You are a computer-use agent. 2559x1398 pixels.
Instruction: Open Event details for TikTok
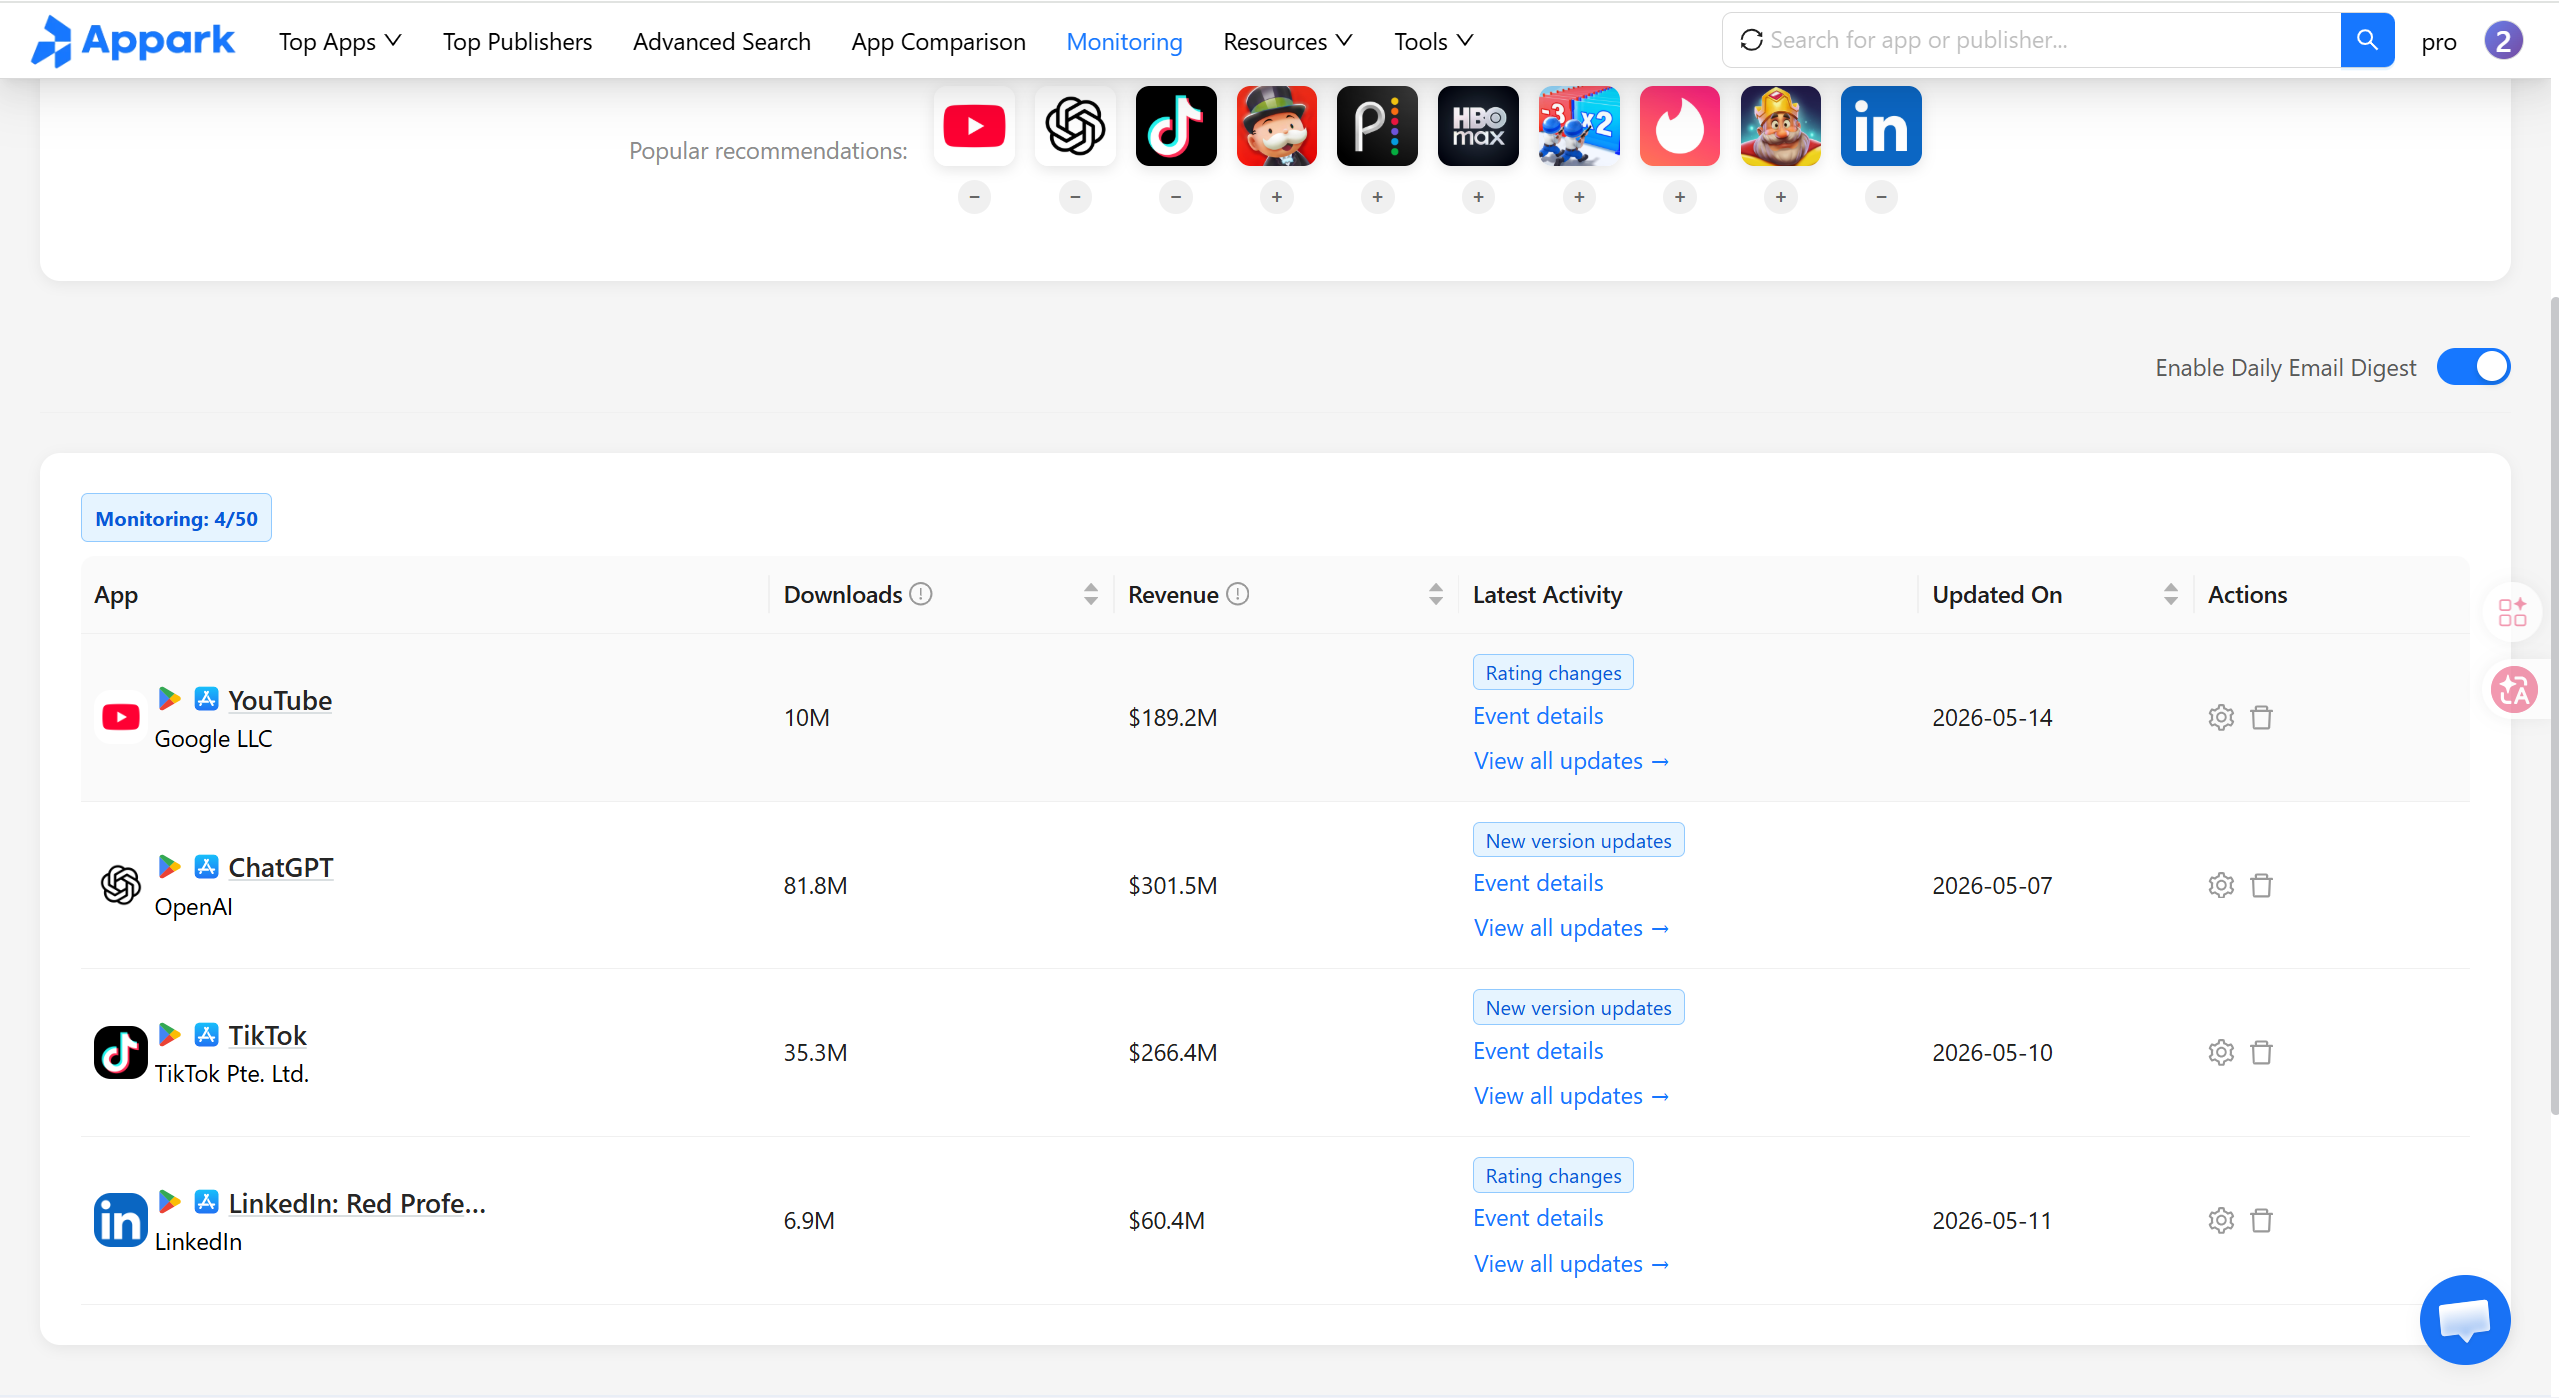(x=1538, y=1051)
